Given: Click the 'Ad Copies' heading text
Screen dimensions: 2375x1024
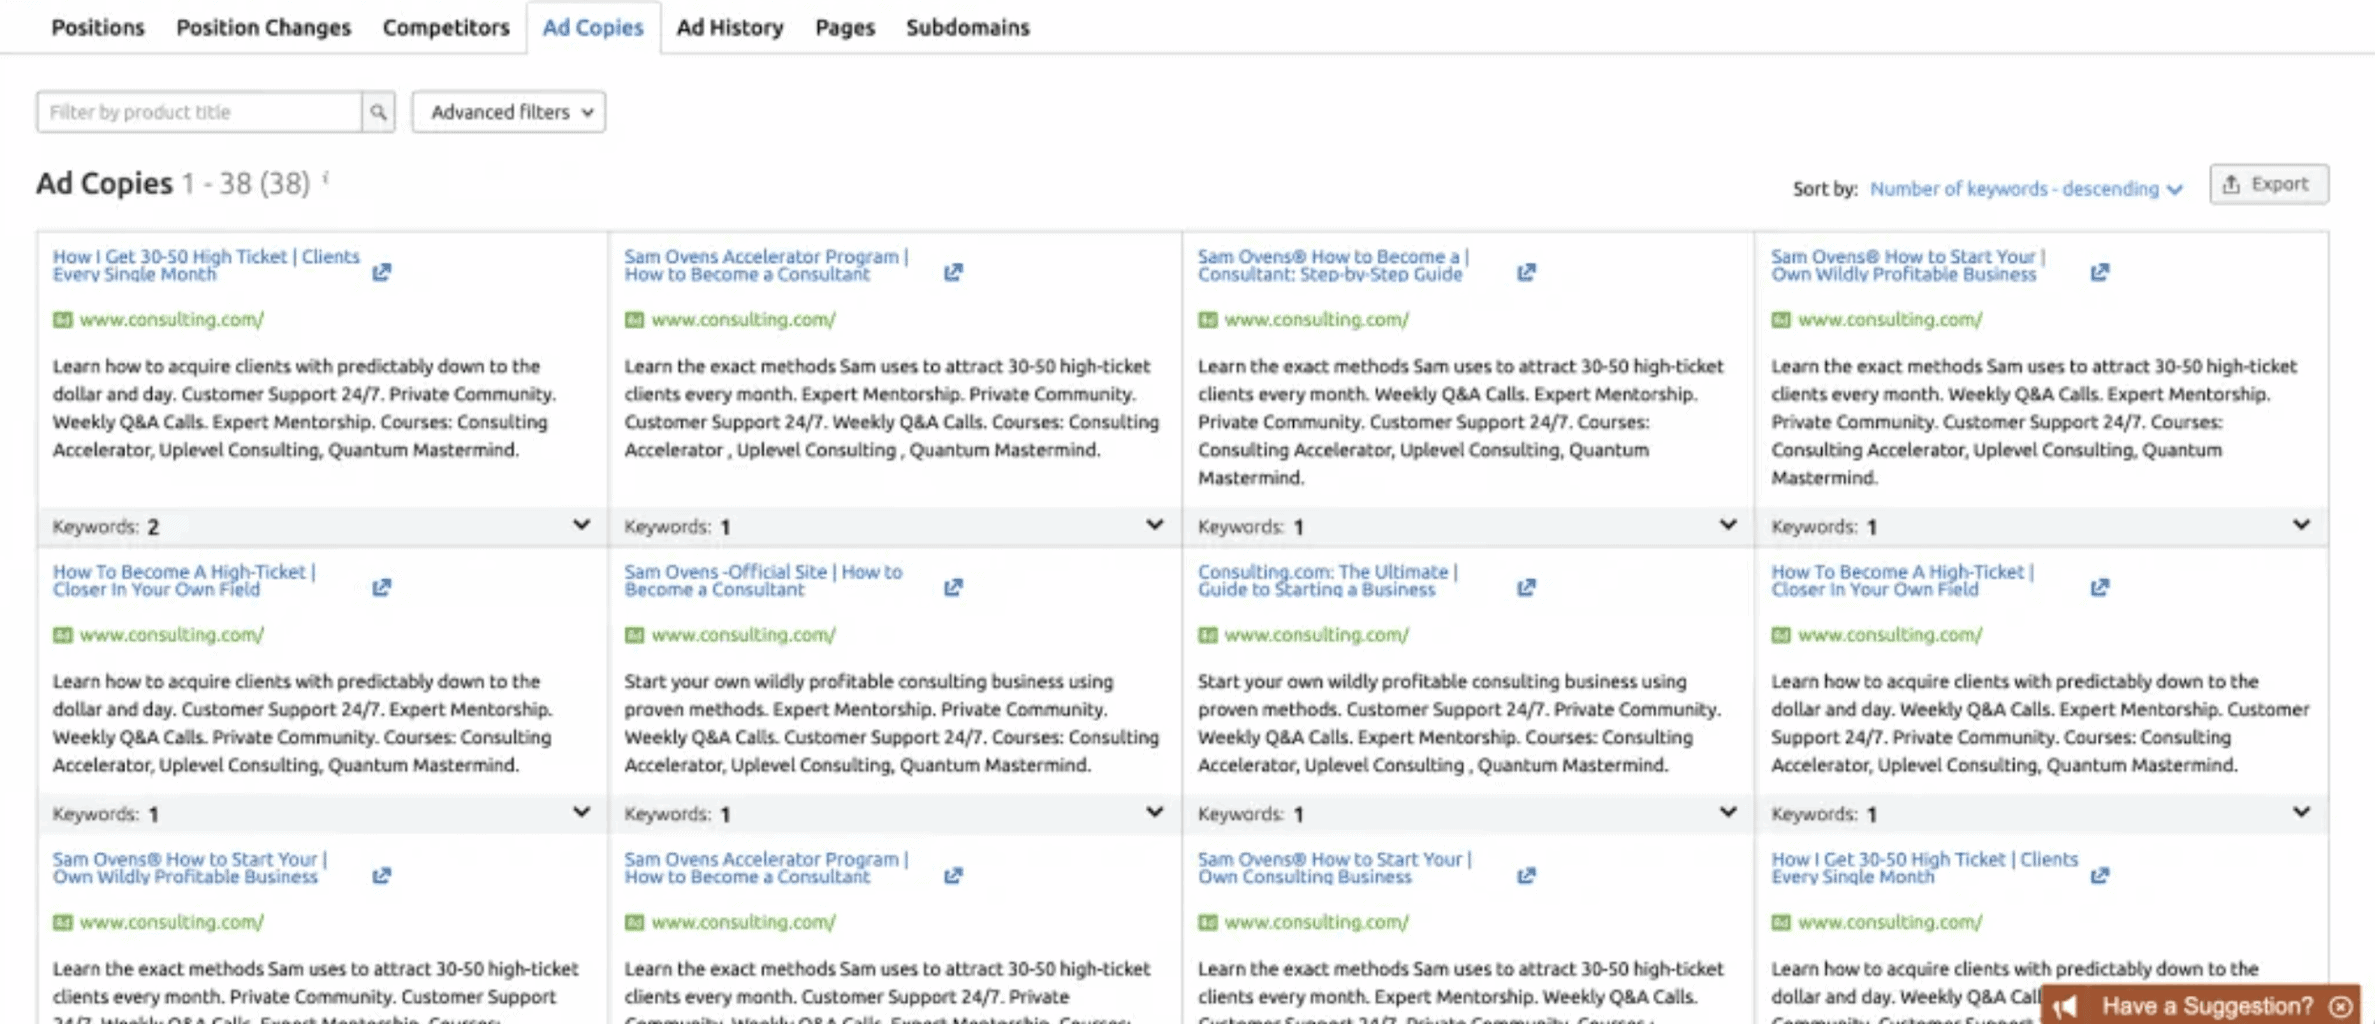Looking at the screenshot, I should (104, 184).
